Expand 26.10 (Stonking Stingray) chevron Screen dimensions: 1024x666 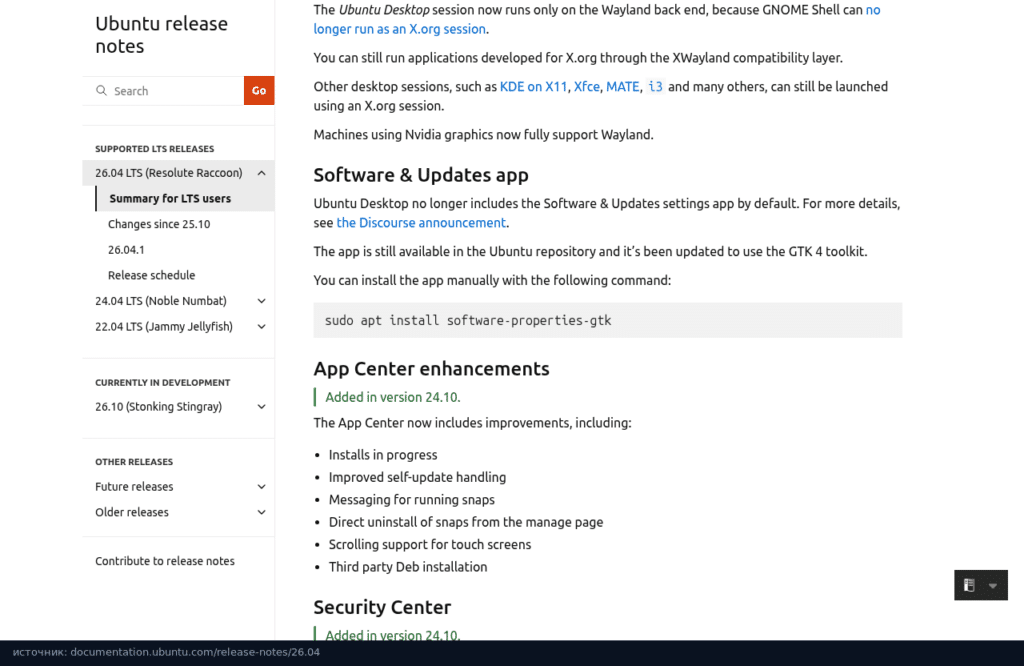[261, 407]
